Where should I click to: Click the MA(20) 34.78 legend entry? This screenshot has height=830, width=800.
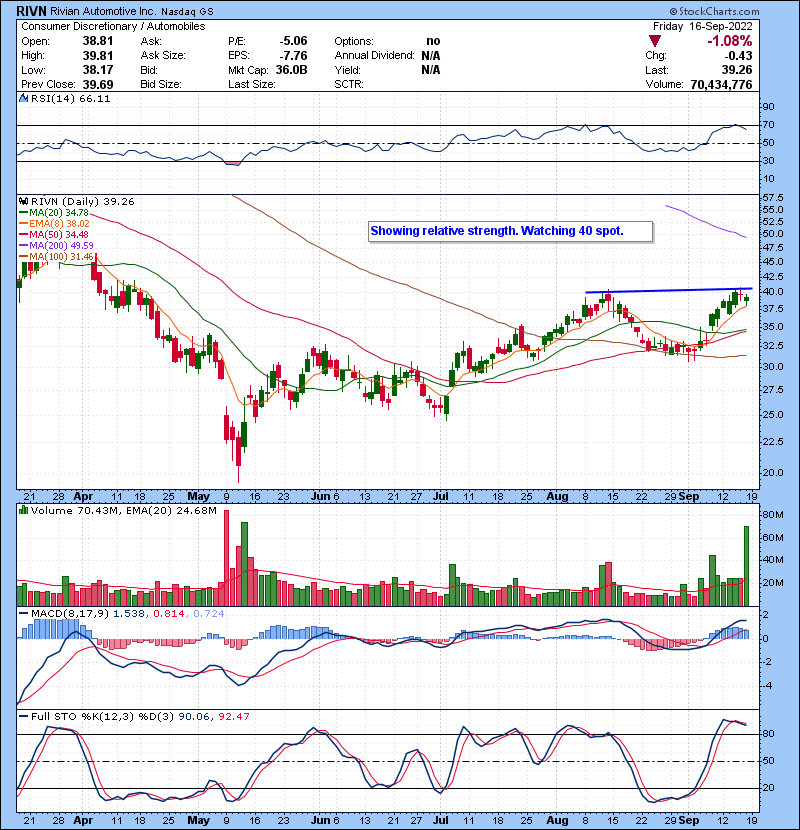(x=54, y=213)
